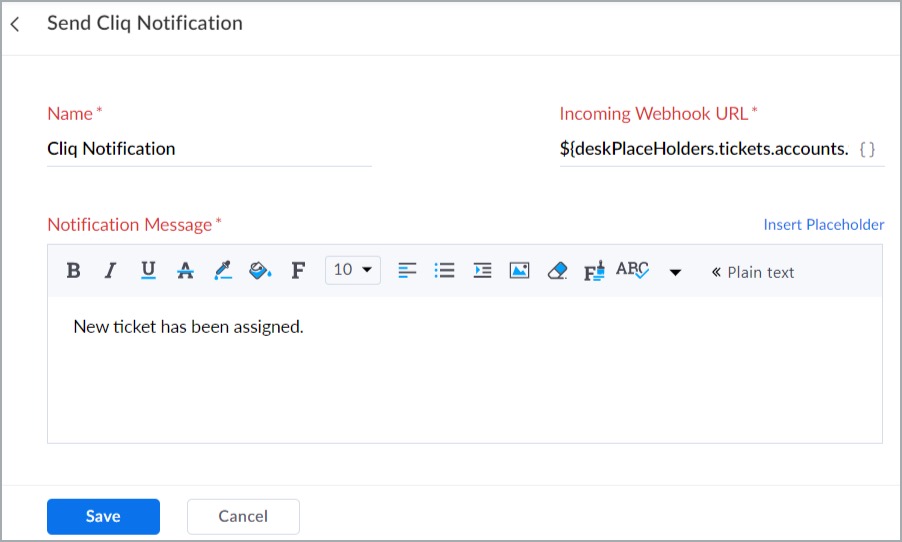902x542 pixels.
Task: Open the font color picker tool
Action: tap(223, 270)
